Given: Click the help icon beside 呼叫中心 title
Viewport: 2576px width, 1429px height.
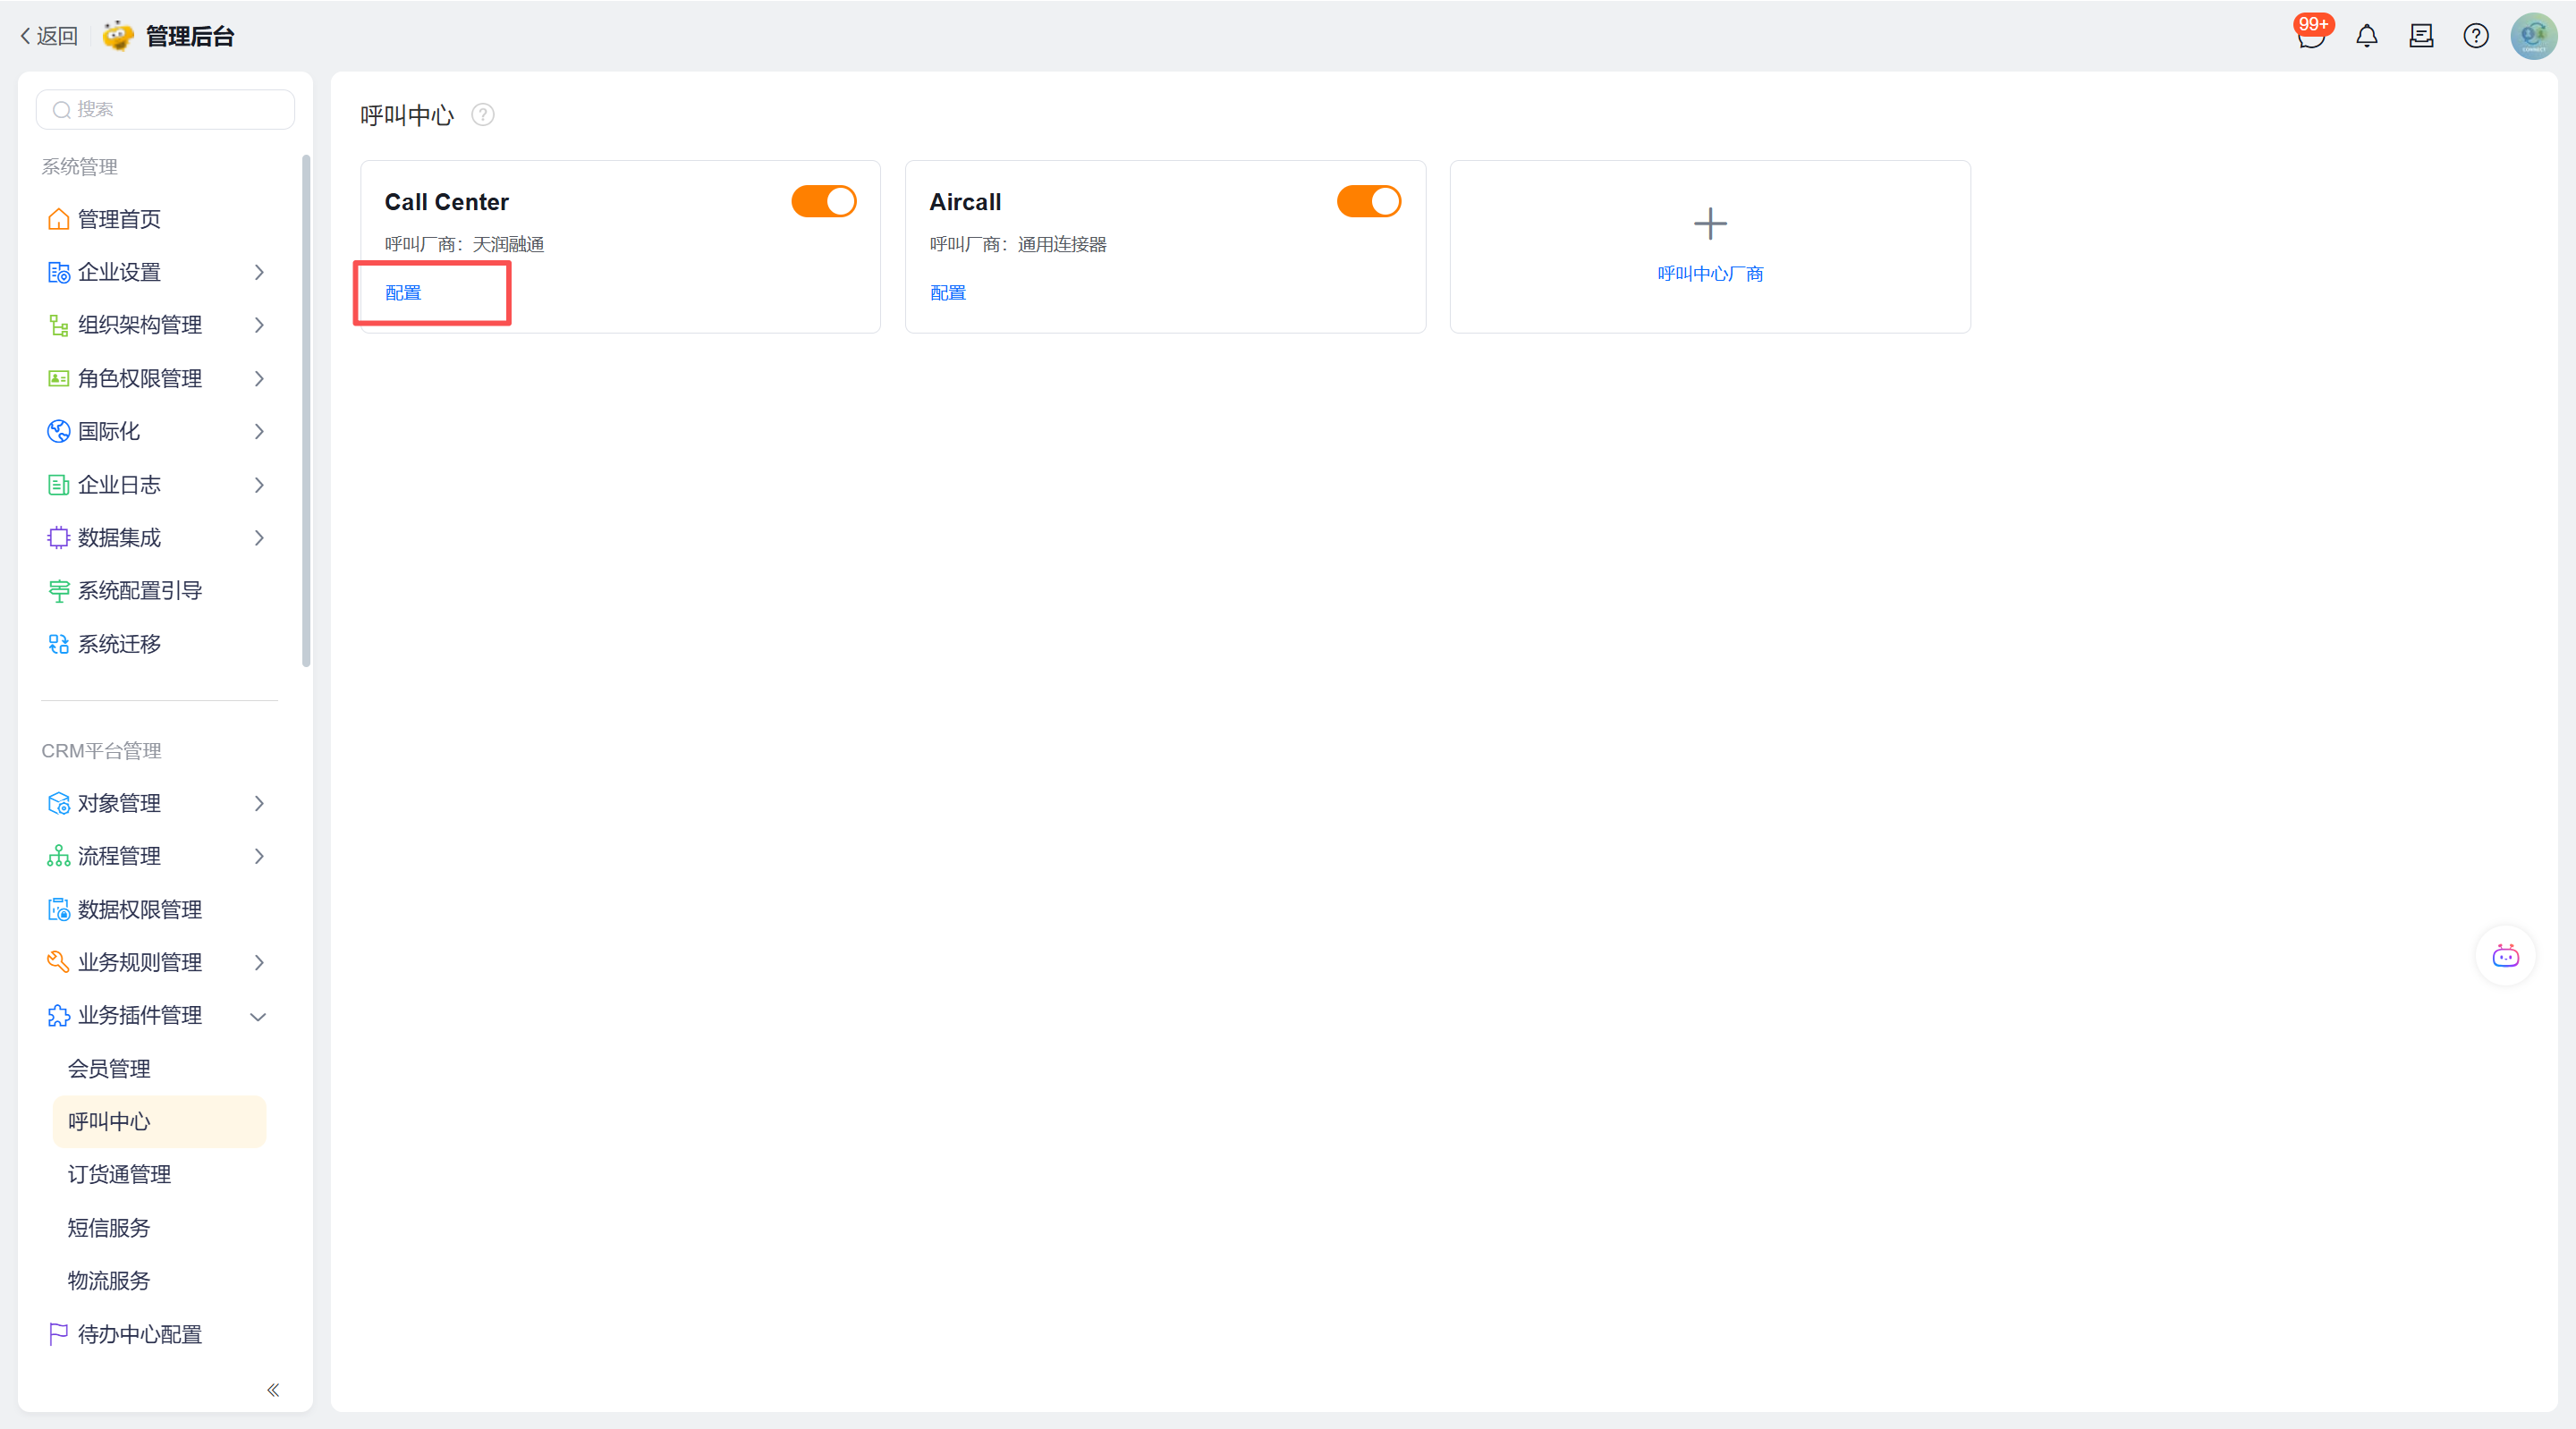Looking at the screenshot, I should 483,115.
